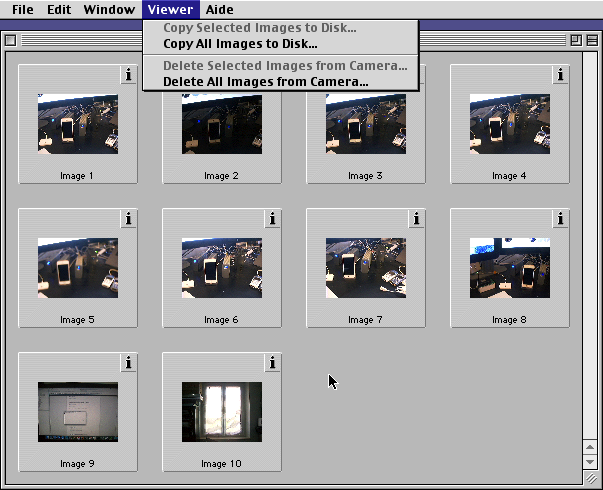Image resolution: width=603 pixels, height=490 pixels.
Task: Open the Window menu
Action: 109,9
